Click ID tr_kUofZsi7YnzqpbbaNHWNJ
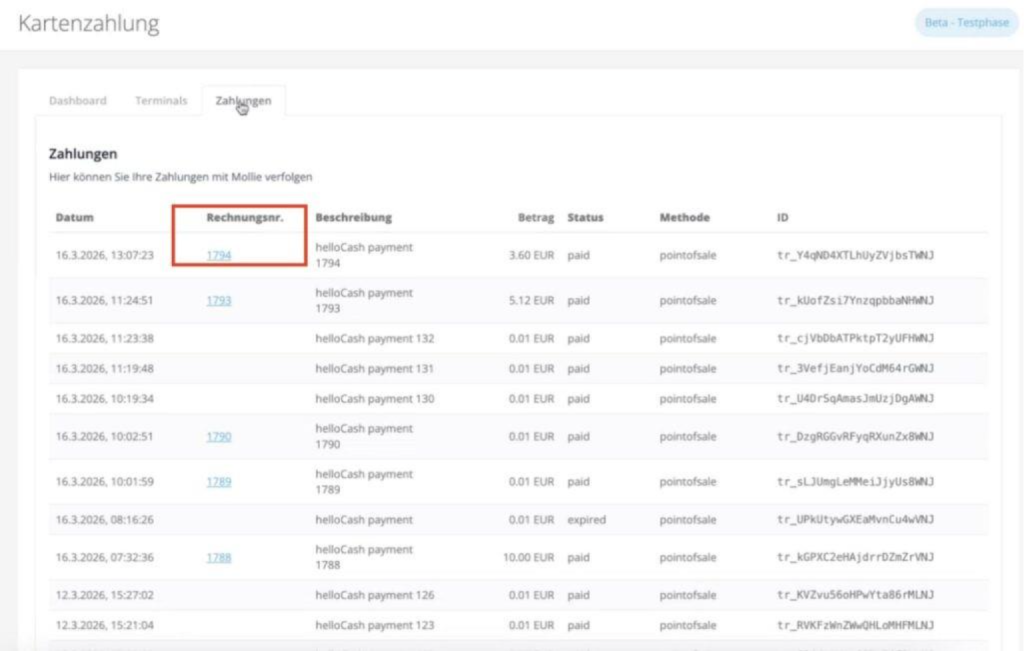 click(x=856, y=300)
